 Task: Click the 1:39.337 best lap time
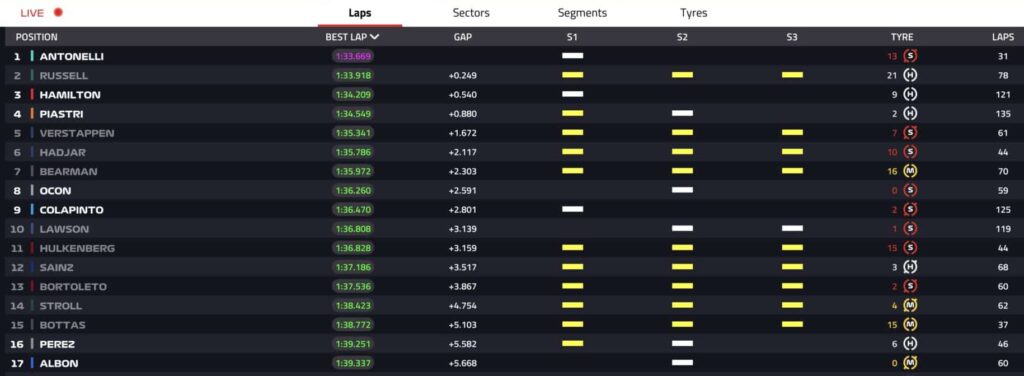pos(353,364)
